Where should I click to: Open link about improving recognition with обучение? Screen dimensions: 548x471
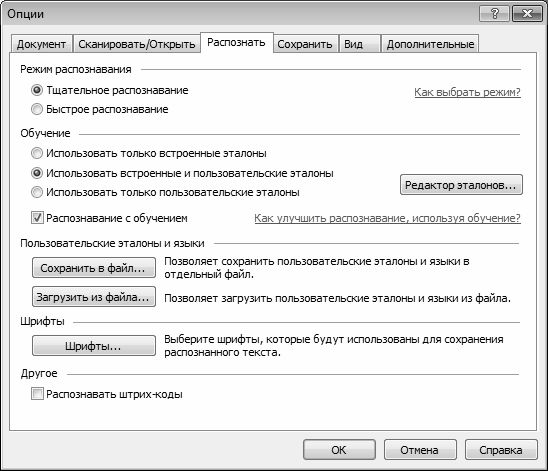(x=387, y=218)
